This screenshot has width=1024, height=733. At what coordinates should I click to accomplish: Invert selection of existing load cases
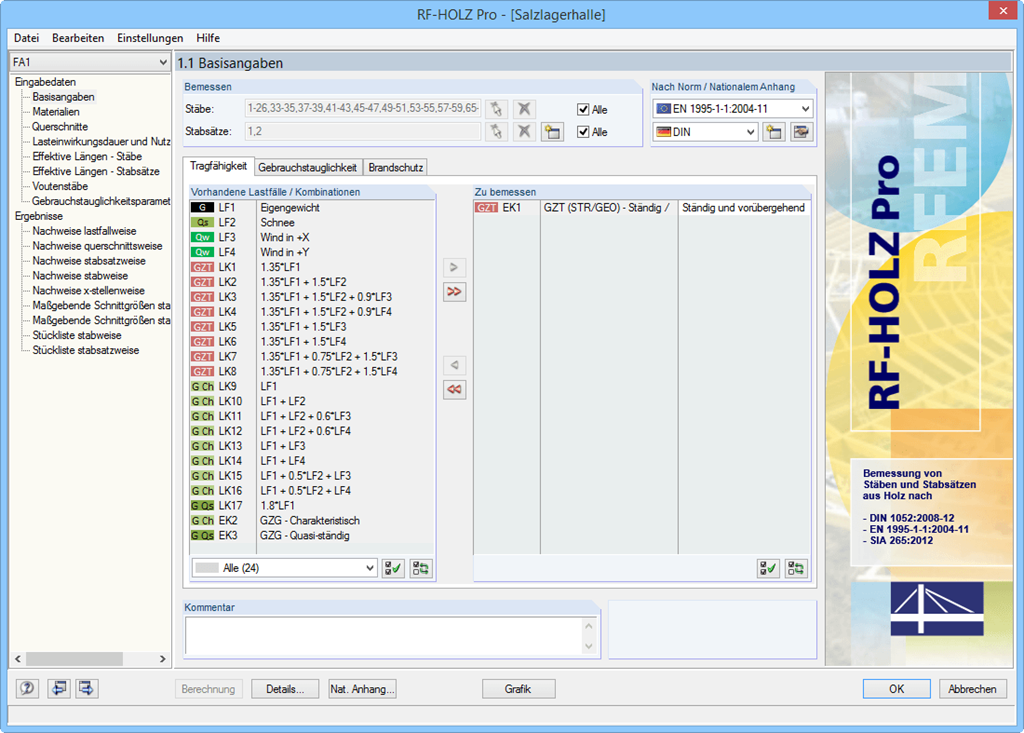421,568
